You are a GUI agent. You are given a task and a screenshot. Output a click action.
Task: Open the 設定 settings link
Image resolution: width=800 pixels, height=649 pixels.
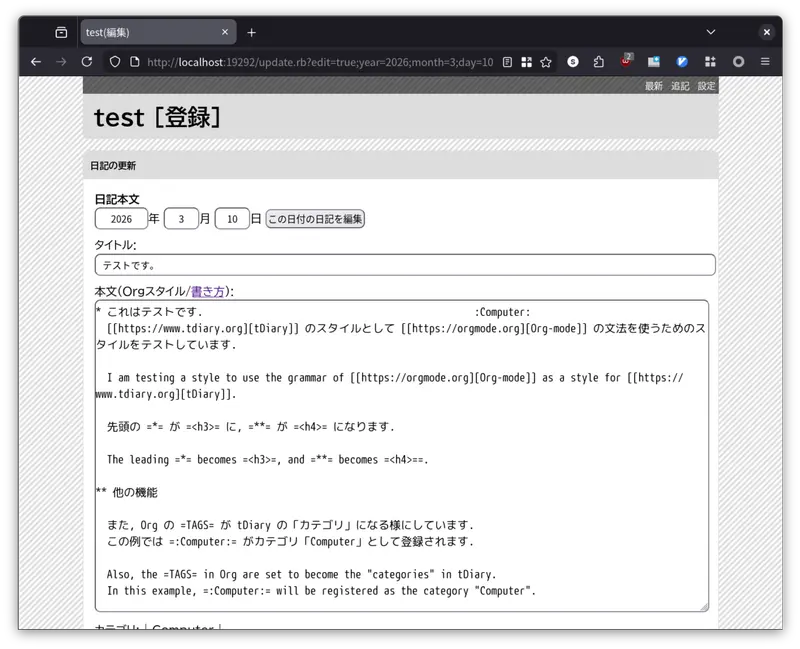pyautogui.click(x=706, y=86)
